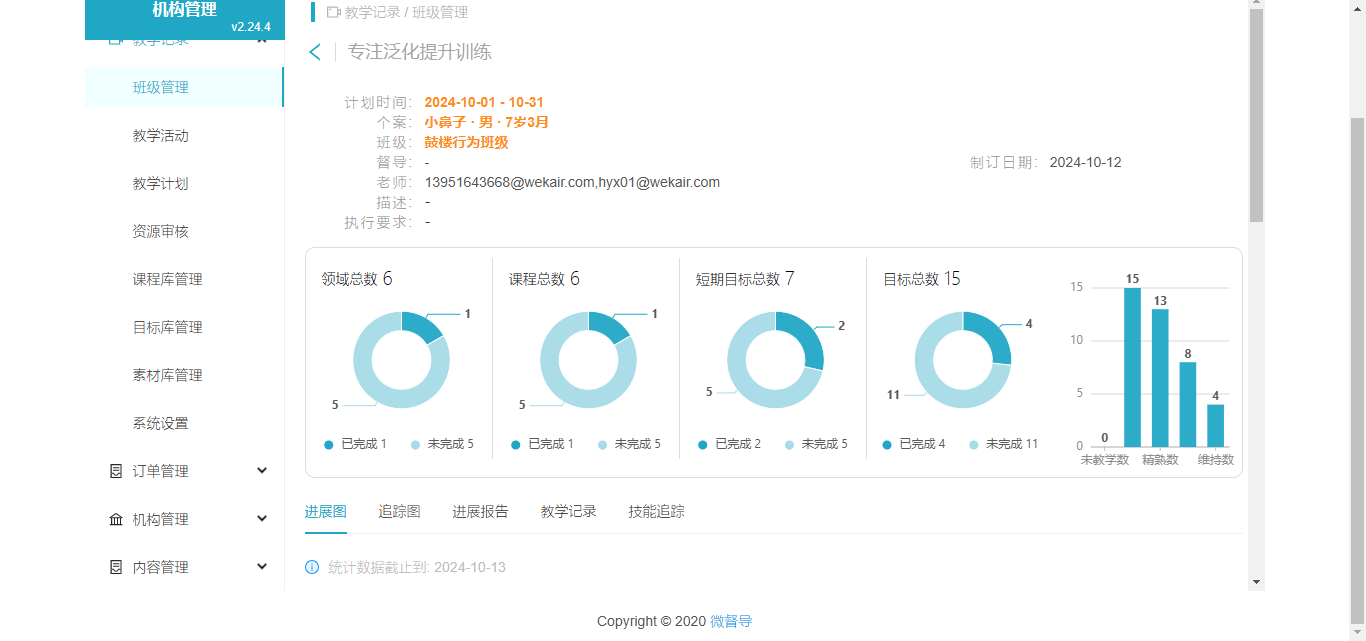Click the version label v2.24.4
The image size is (1366, 641).
click(250, 27)
